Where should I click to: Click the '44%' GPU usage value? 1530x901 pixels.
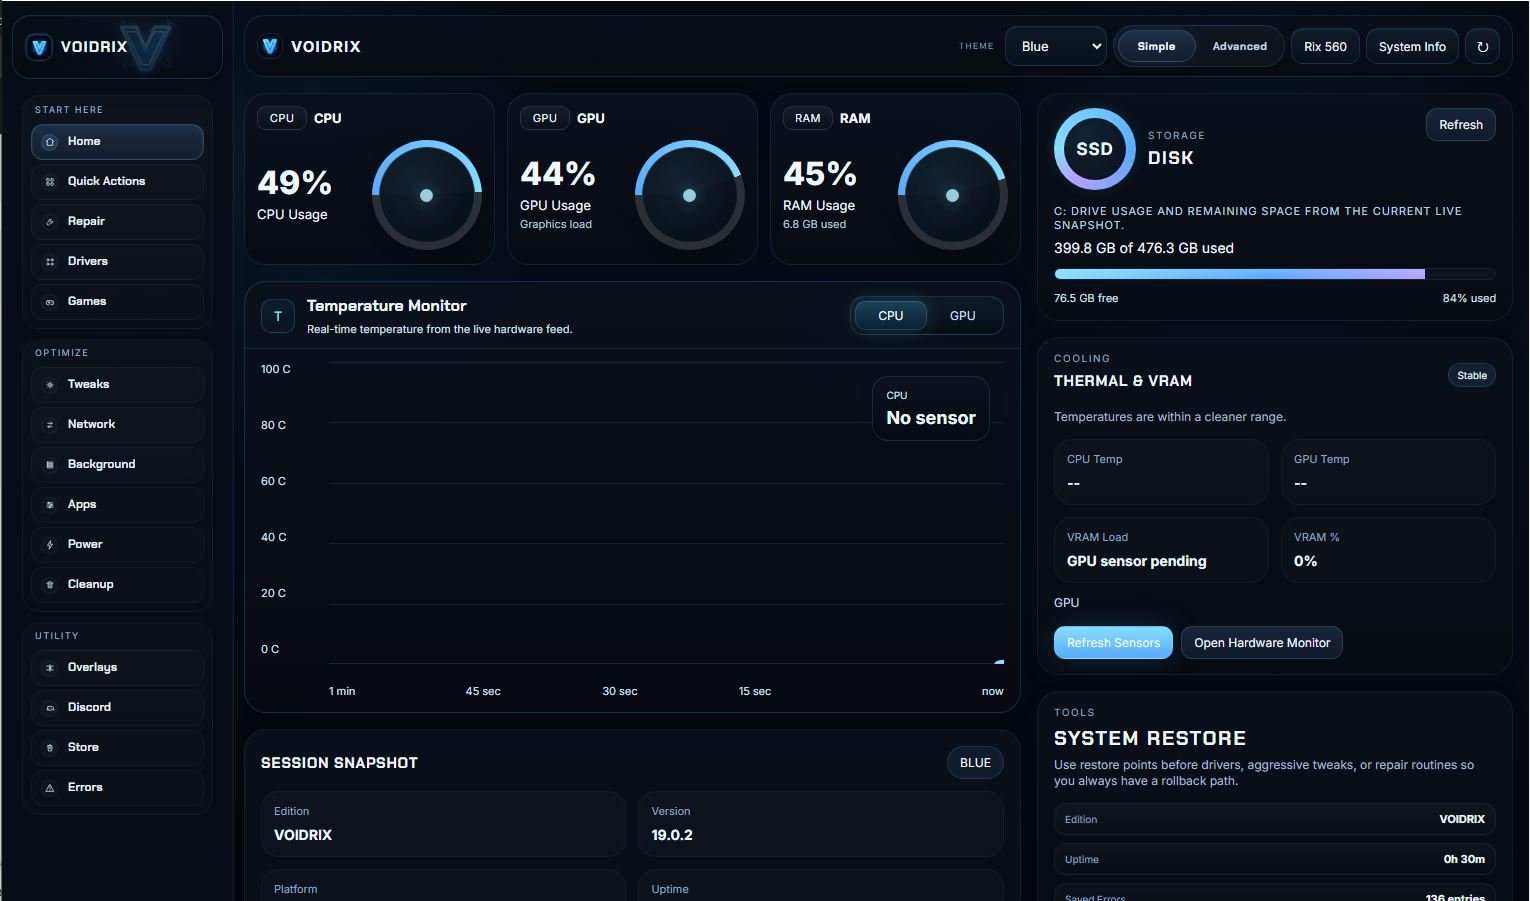point(557,174)
